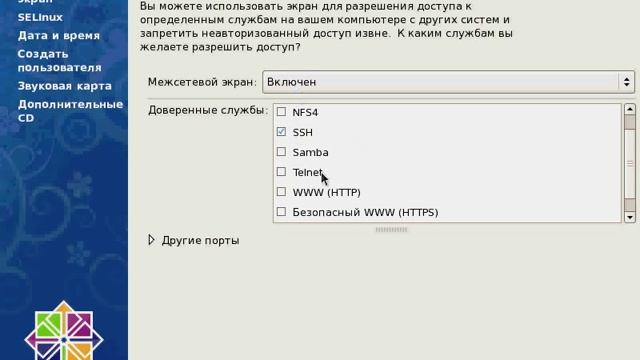Enable the Telnet checkbox
This screenshot has height=360, width=640.
(x=281, y=171)
